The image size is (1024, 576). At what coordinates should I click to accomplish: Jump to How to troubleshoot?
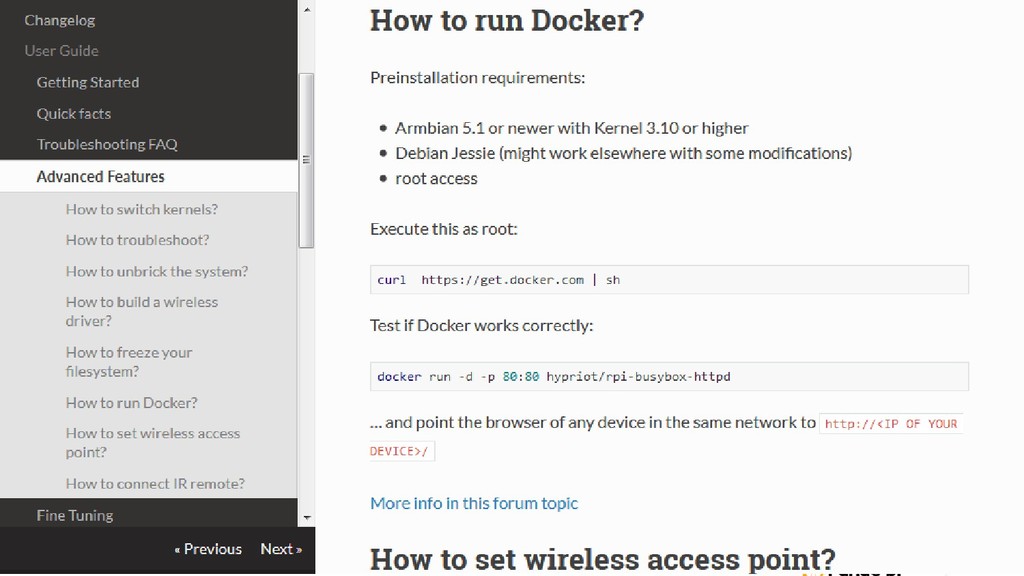137,240
